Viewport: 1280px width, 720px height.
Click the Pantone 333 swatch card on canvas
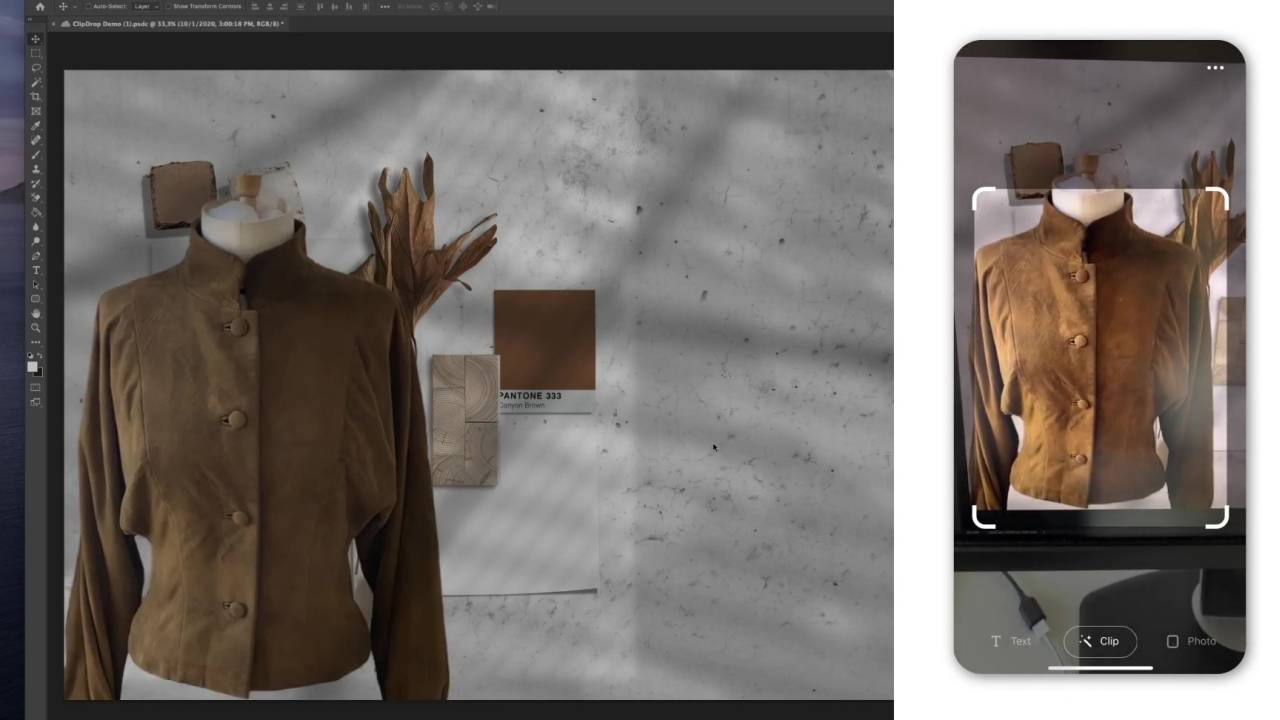[545, 352]
